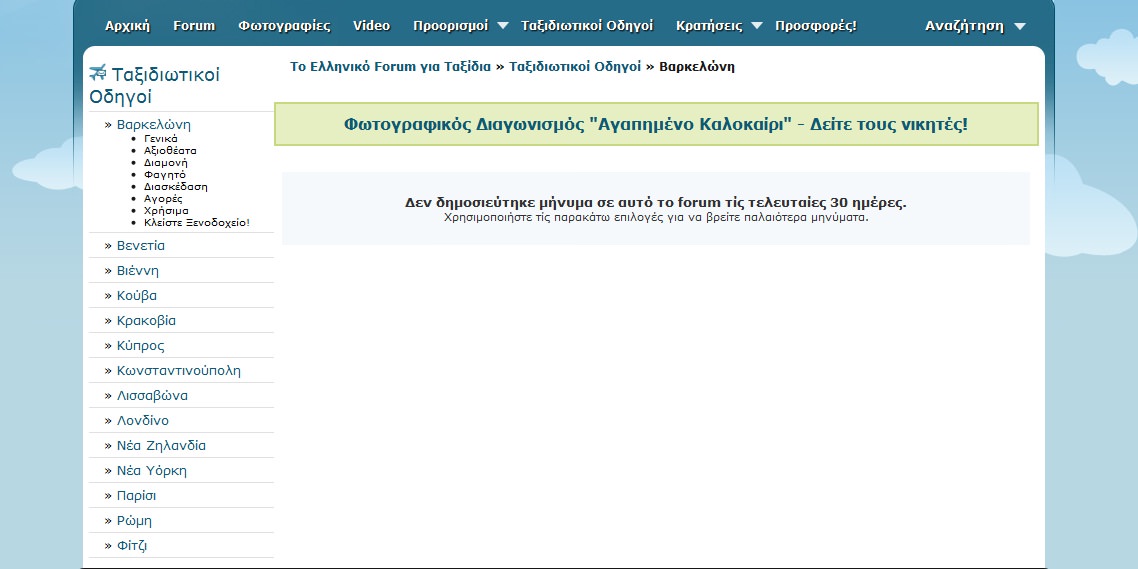Select Video in the navigation bar

tap(371, 26)
